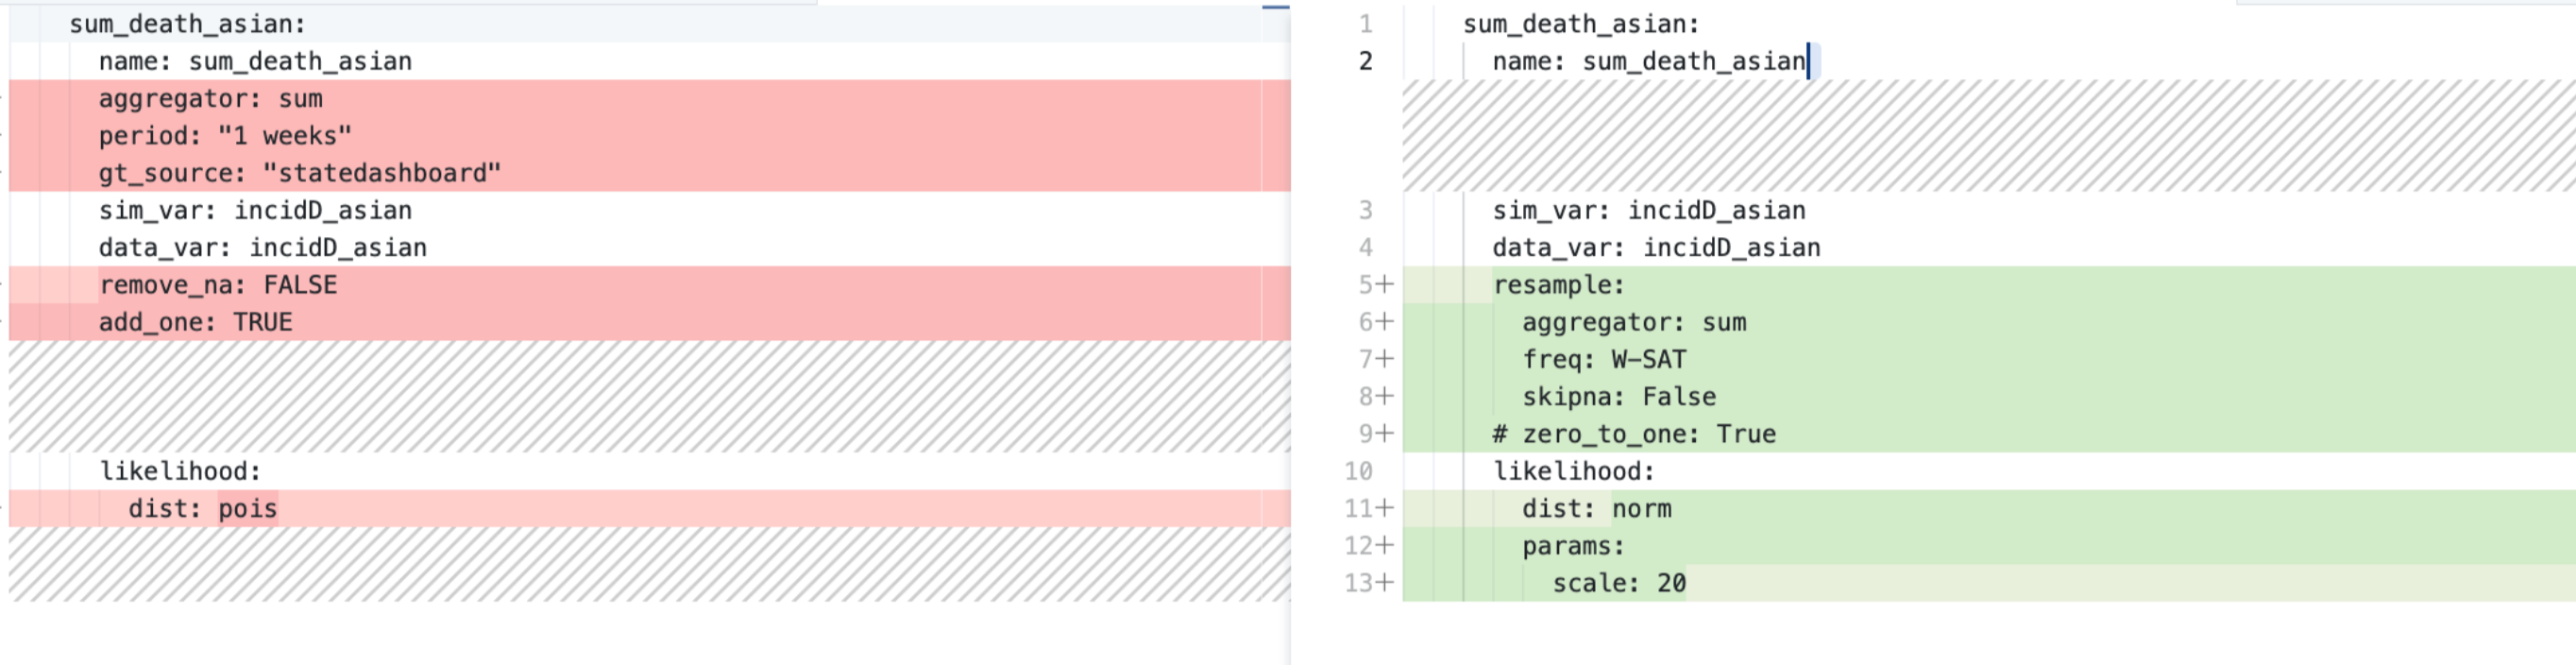Screen dimensions: 2576x665
Task: Click the highlighted word 'pois' in left pane
Action: pyautogui.click(x=247, y=508)
